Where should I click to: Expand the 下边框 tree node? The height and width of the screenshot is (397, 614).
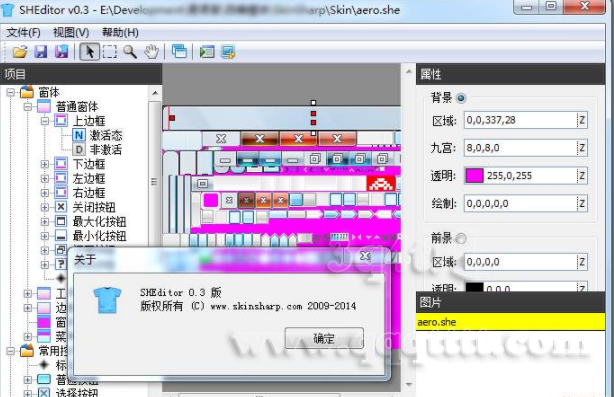point(45,164)
